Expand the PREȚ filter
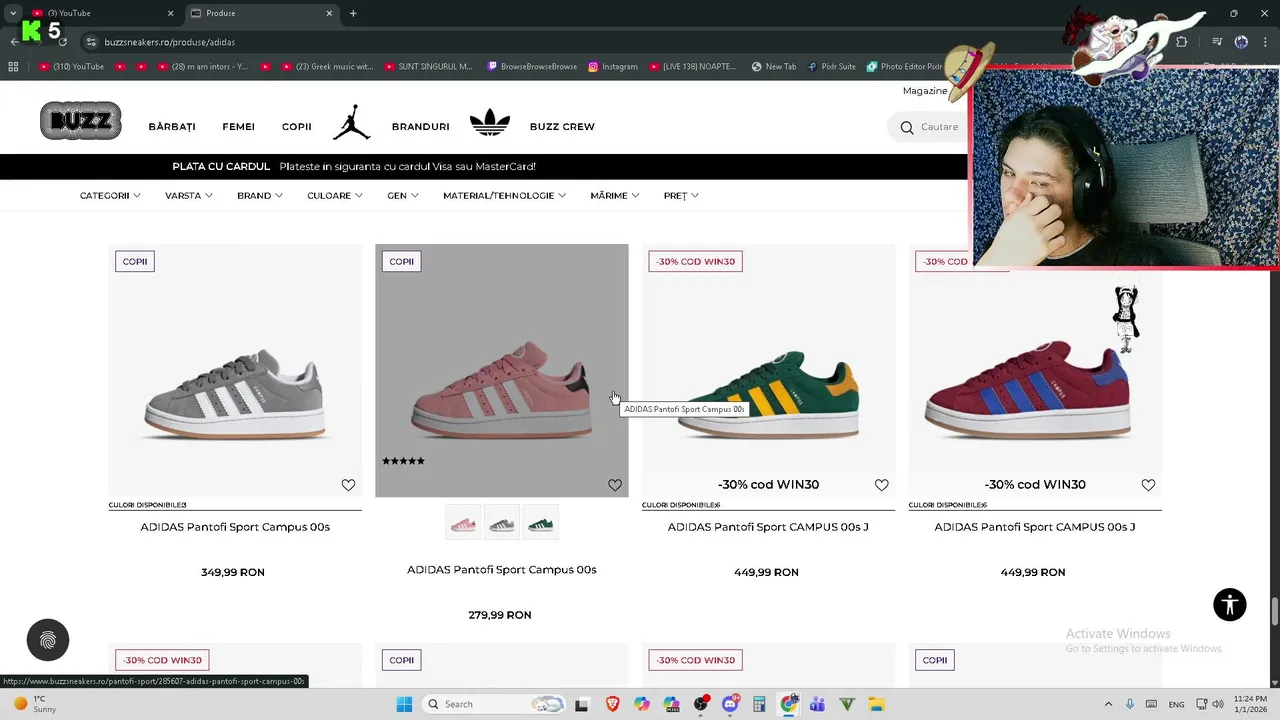1280x720 pixels. [681, 196]
